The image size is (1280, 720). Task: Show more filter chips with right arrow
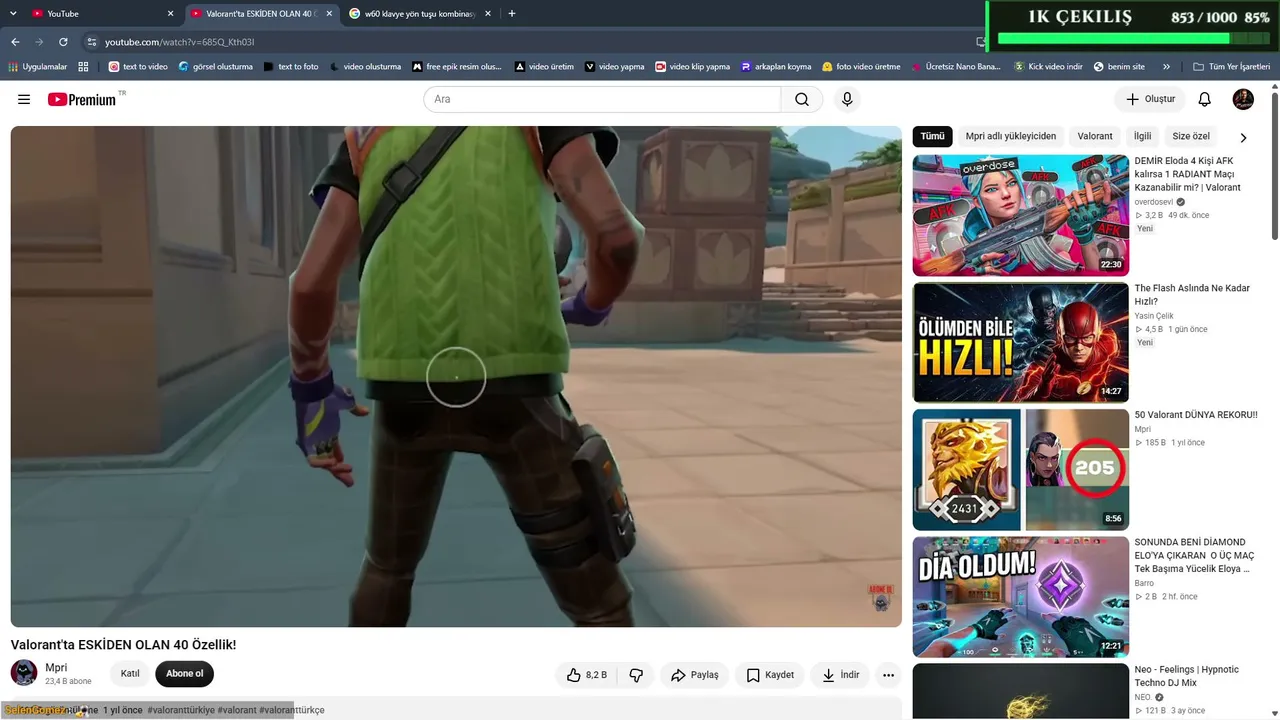[x=1243, y=137]
